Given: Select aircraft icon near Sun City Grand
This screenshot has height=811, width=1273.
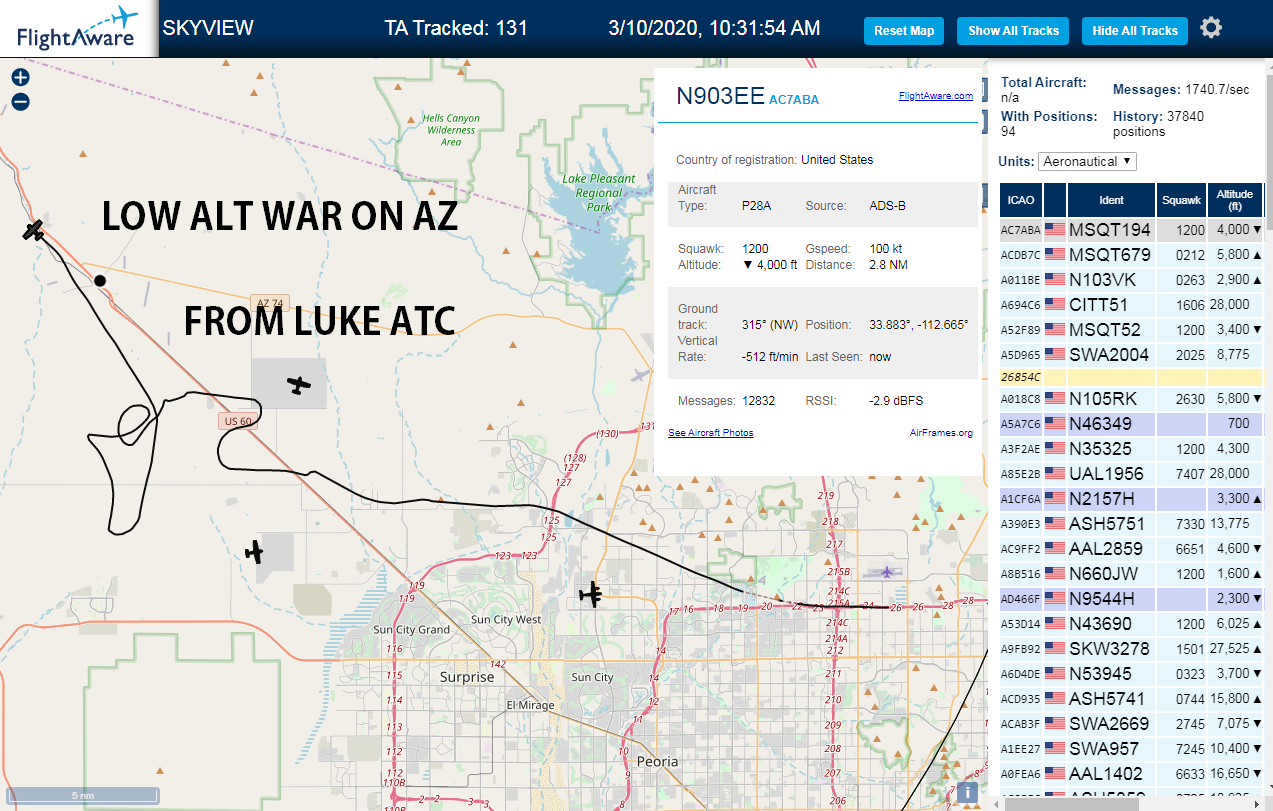Looking at the screenshot, I should 254,551.
